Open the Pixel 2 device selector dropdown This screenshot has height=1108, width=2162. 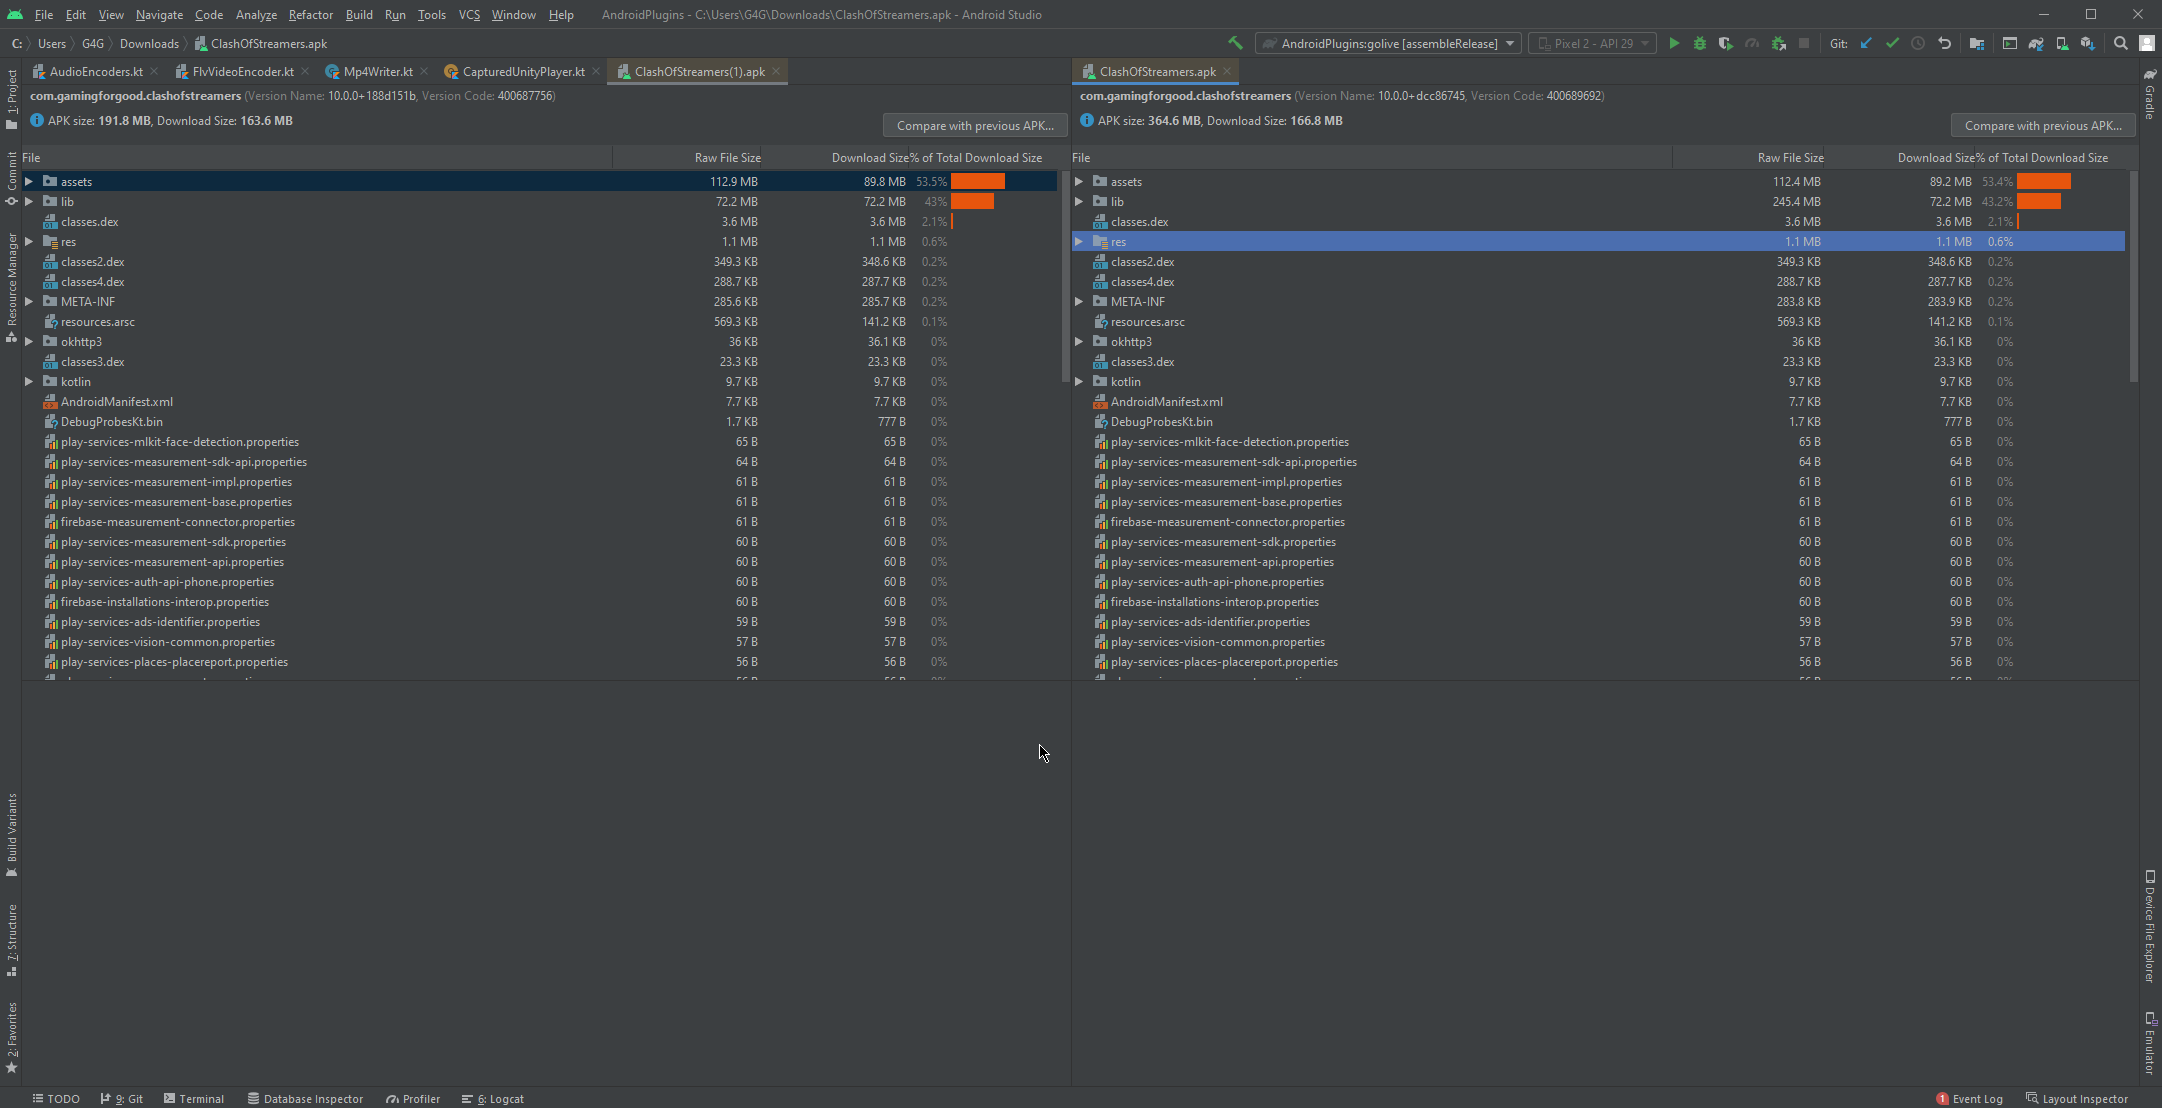(1592, 43)
